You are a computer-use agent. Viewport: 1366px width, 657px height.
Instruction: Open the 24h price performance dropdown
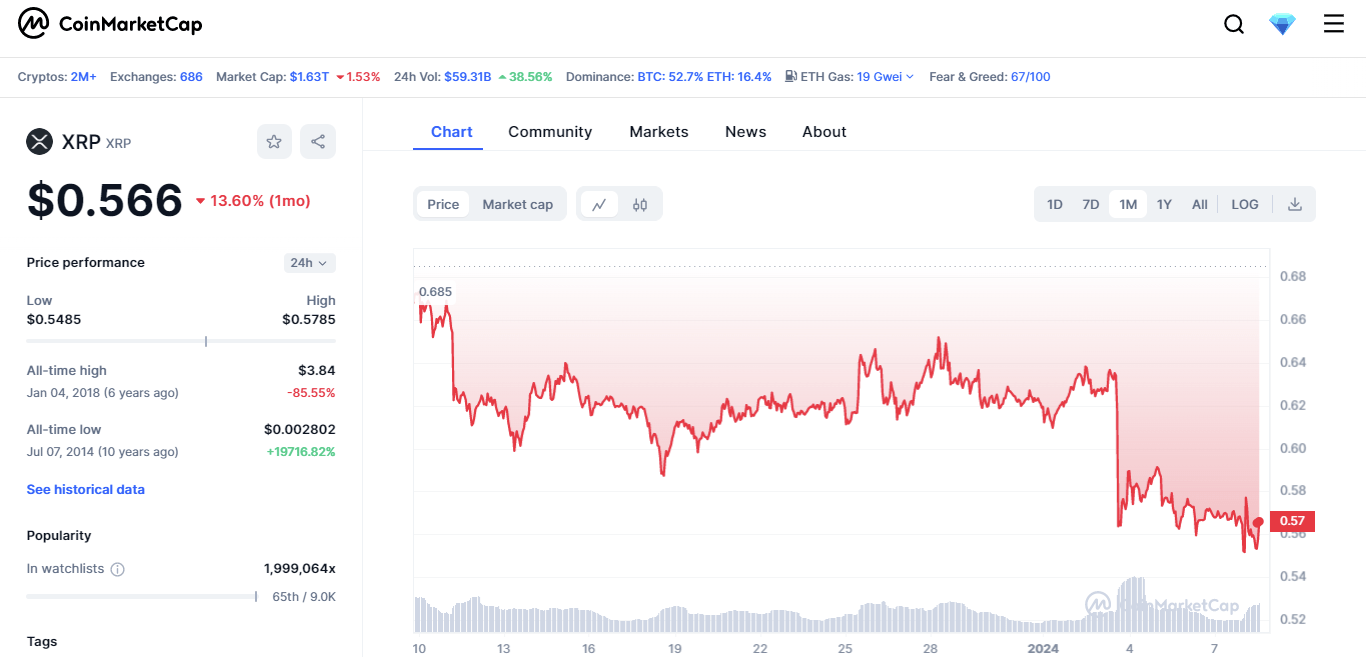(310, 263)
